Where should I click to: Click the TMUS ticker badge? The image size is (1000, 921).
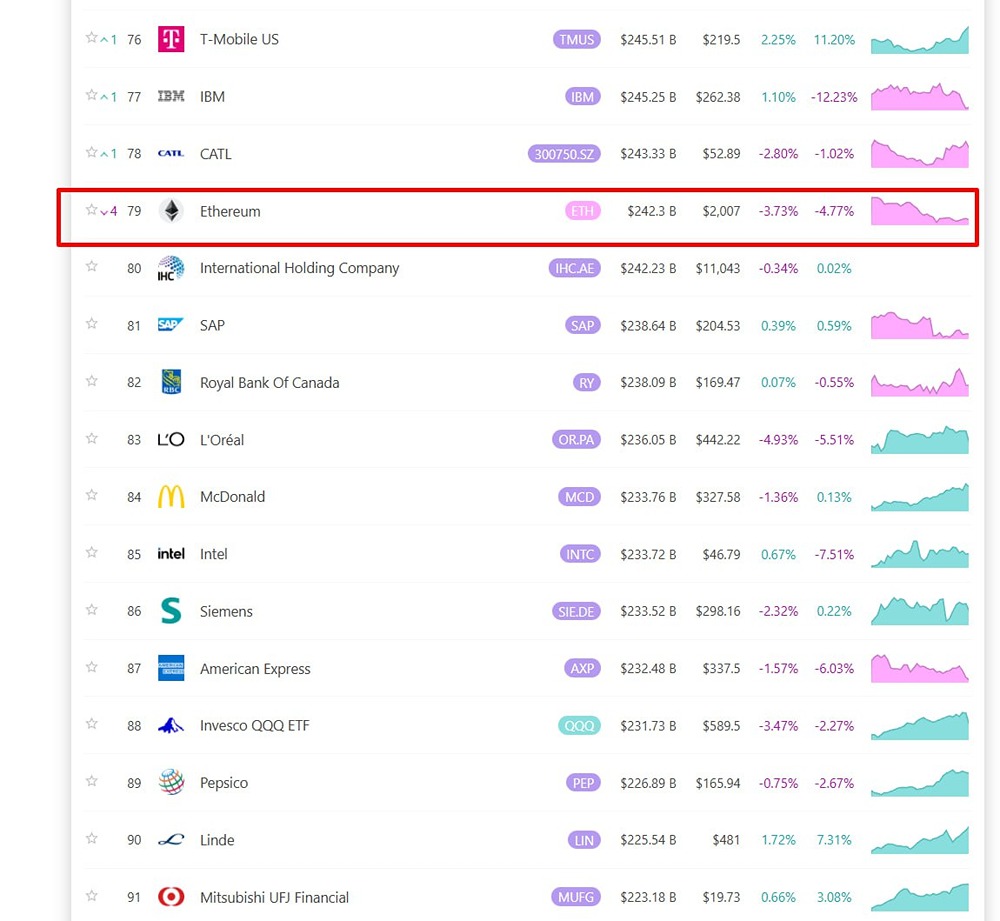click(576, 40)
